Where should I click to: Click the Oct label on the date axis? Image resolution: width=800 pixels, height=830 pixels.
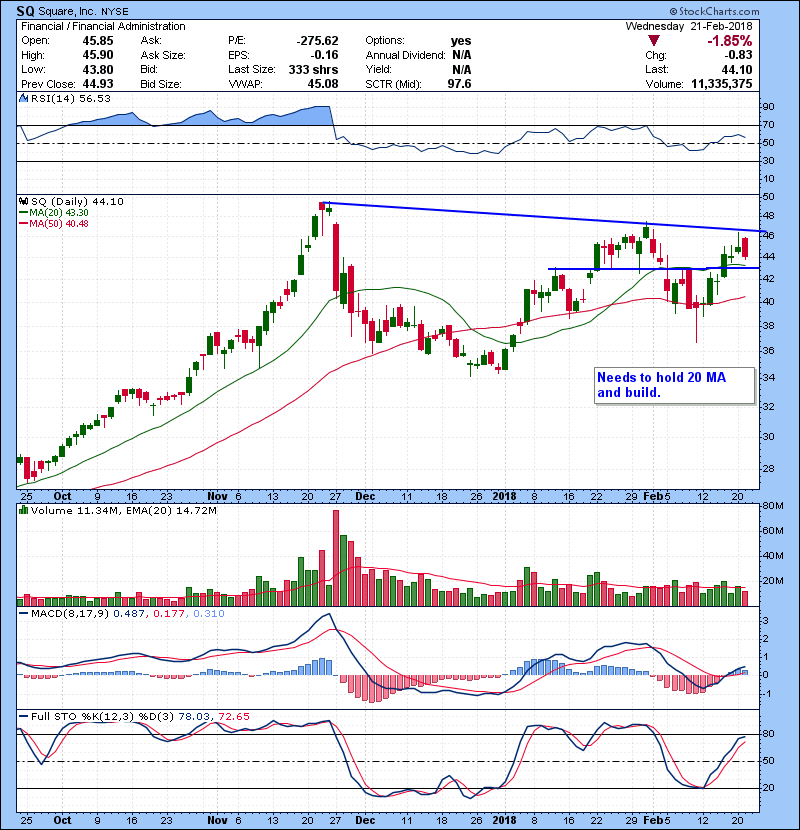click(62, 495)
